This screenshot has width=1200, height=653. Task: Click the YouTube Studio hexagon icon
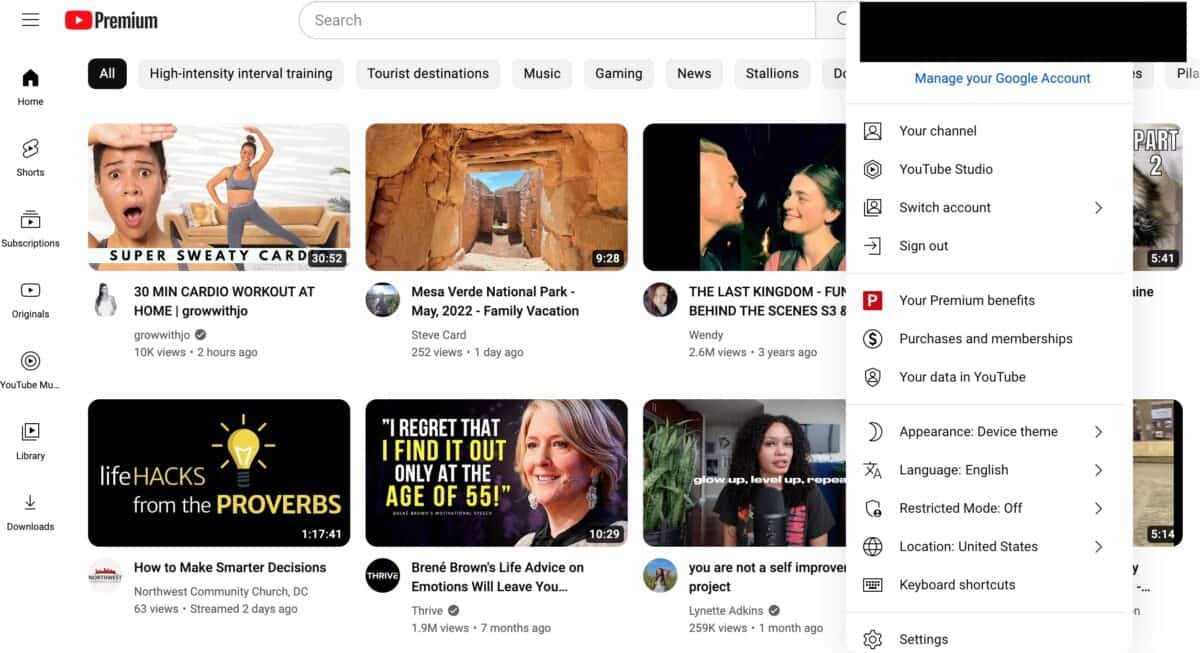tap(873, 169)
